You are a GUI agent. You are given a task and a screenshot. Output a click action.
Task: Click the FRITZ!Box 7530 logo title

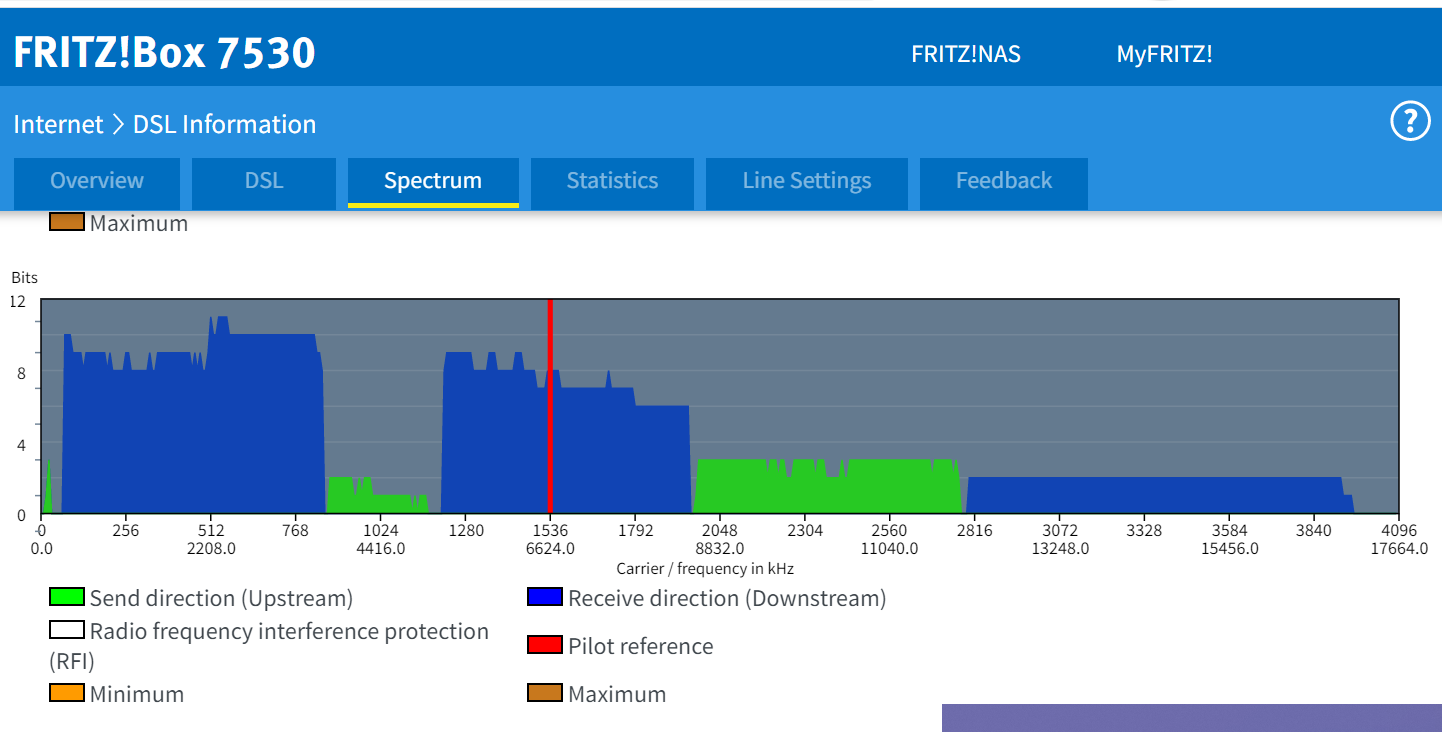click(165, 52)
